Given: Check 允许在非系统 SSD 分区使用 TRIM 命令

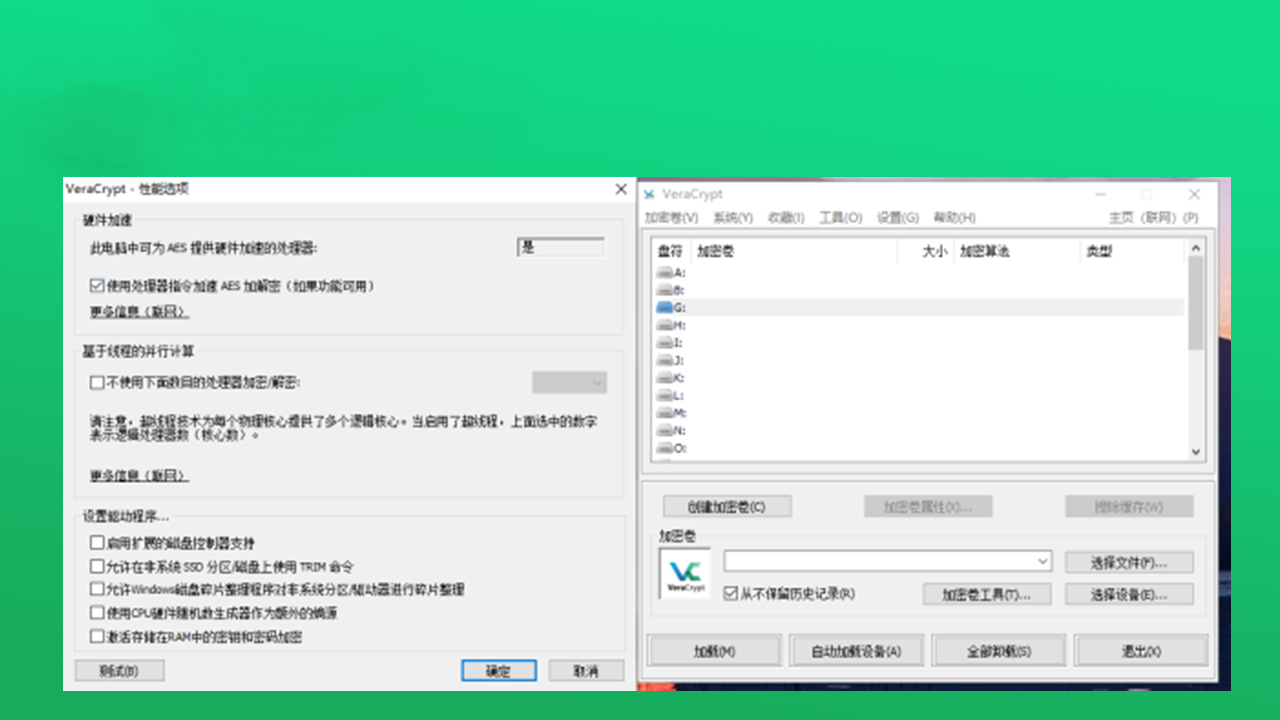Looking at the screenshot, I should tap(97, 566).
